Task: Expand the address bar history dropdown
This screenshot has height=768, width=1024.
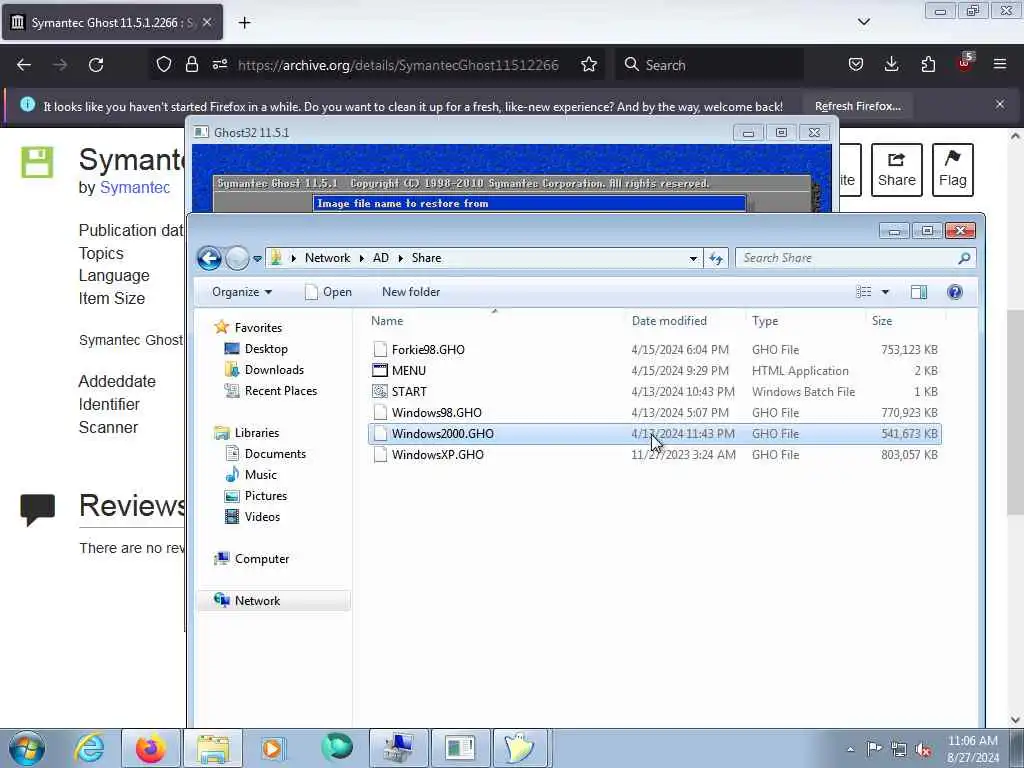Action: tap(693, 258)
